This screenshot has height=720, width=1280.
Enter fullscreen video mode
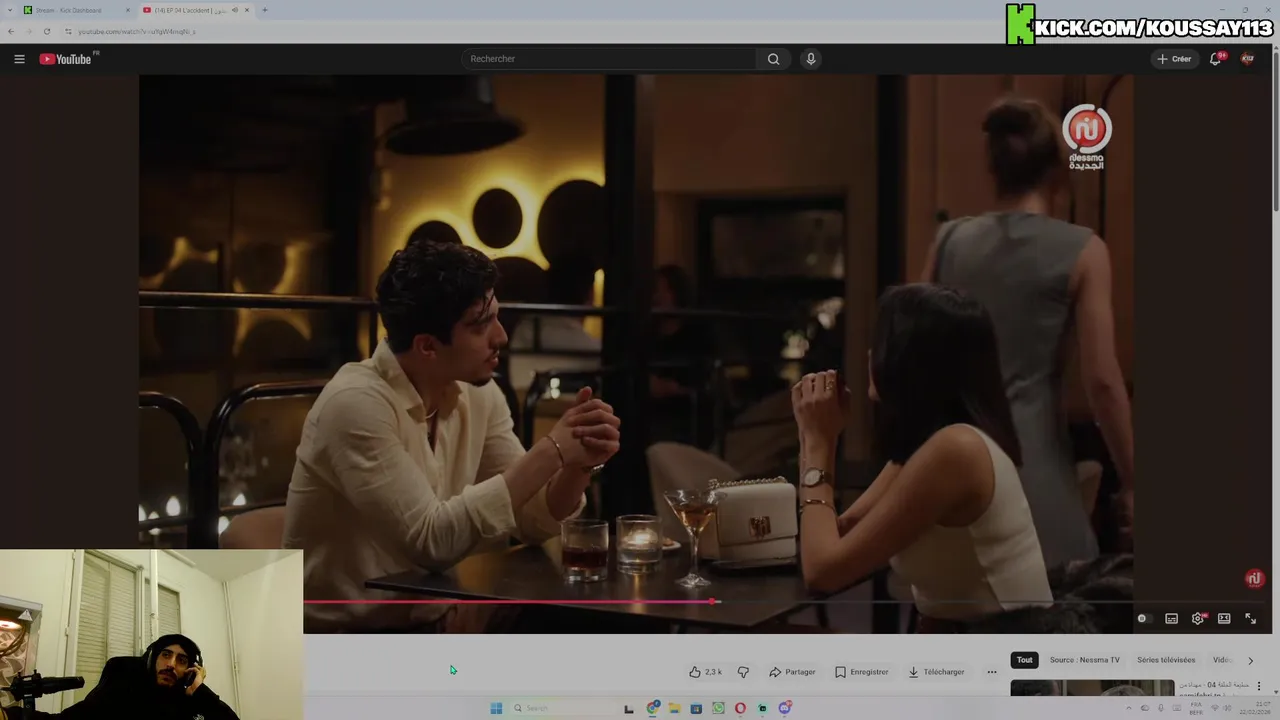click(x=1250, y=619)
